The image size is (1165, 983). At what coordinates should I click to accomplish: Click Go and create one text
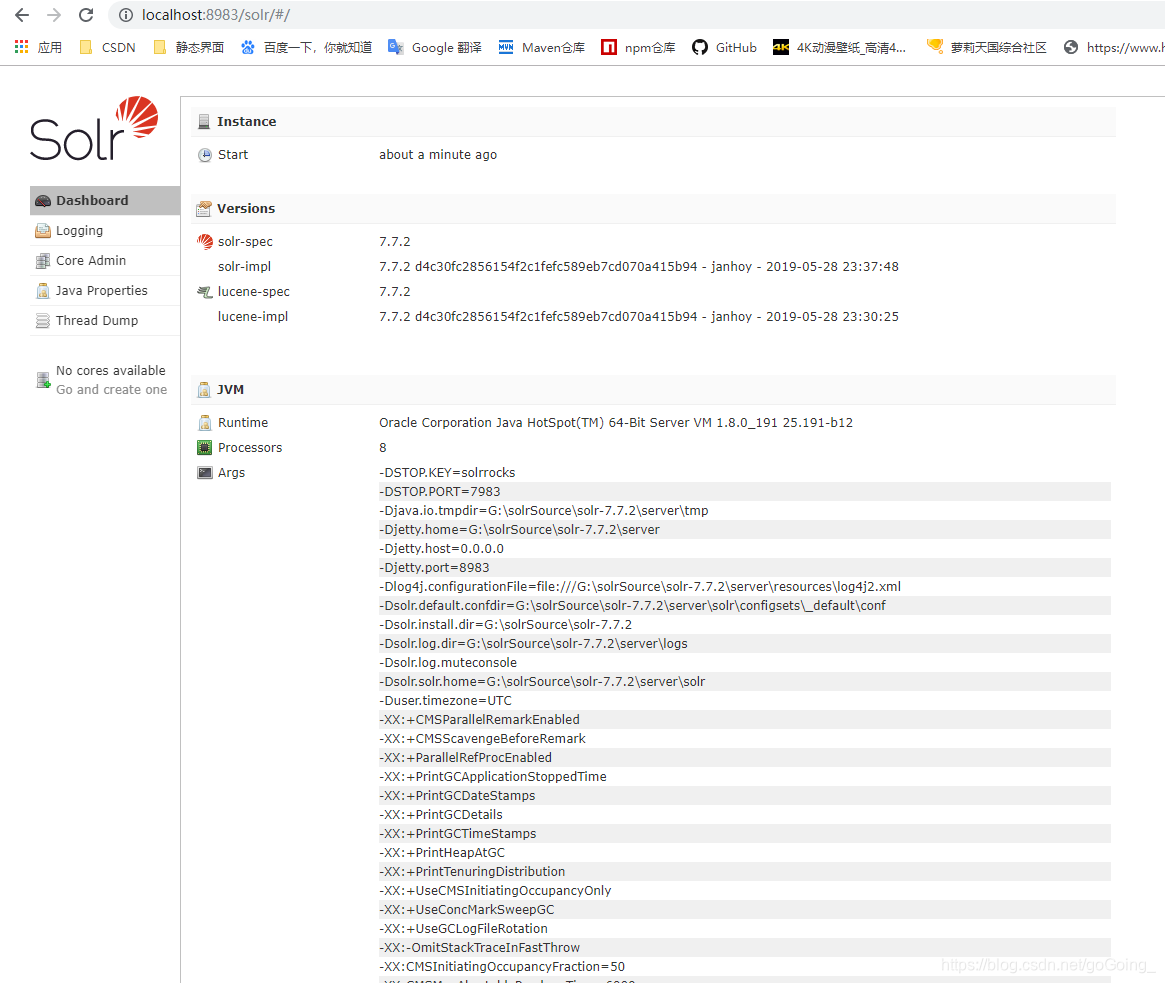pos(111,389)
